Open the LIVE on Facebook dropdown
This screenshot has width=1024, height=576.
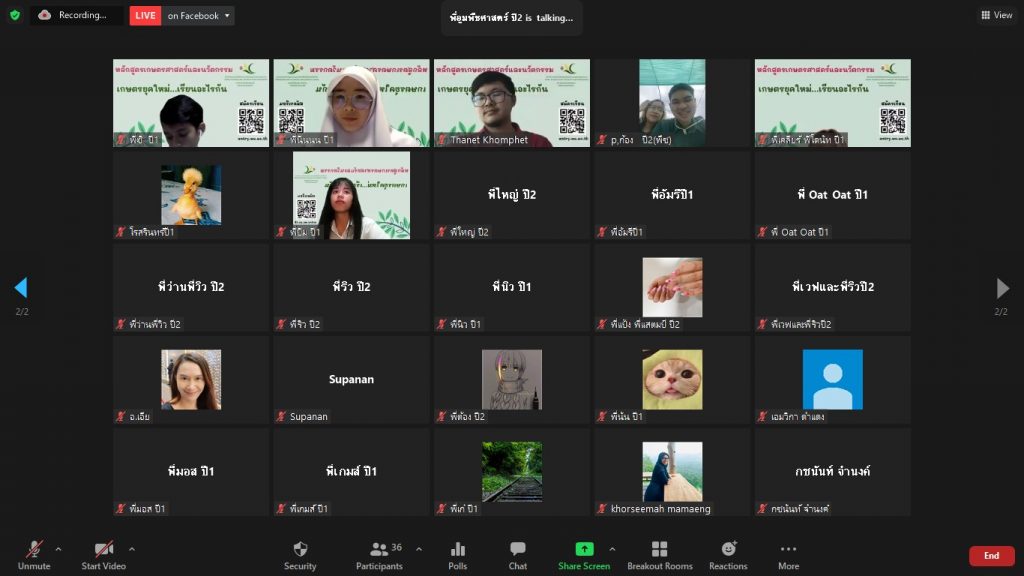[228, 16]
